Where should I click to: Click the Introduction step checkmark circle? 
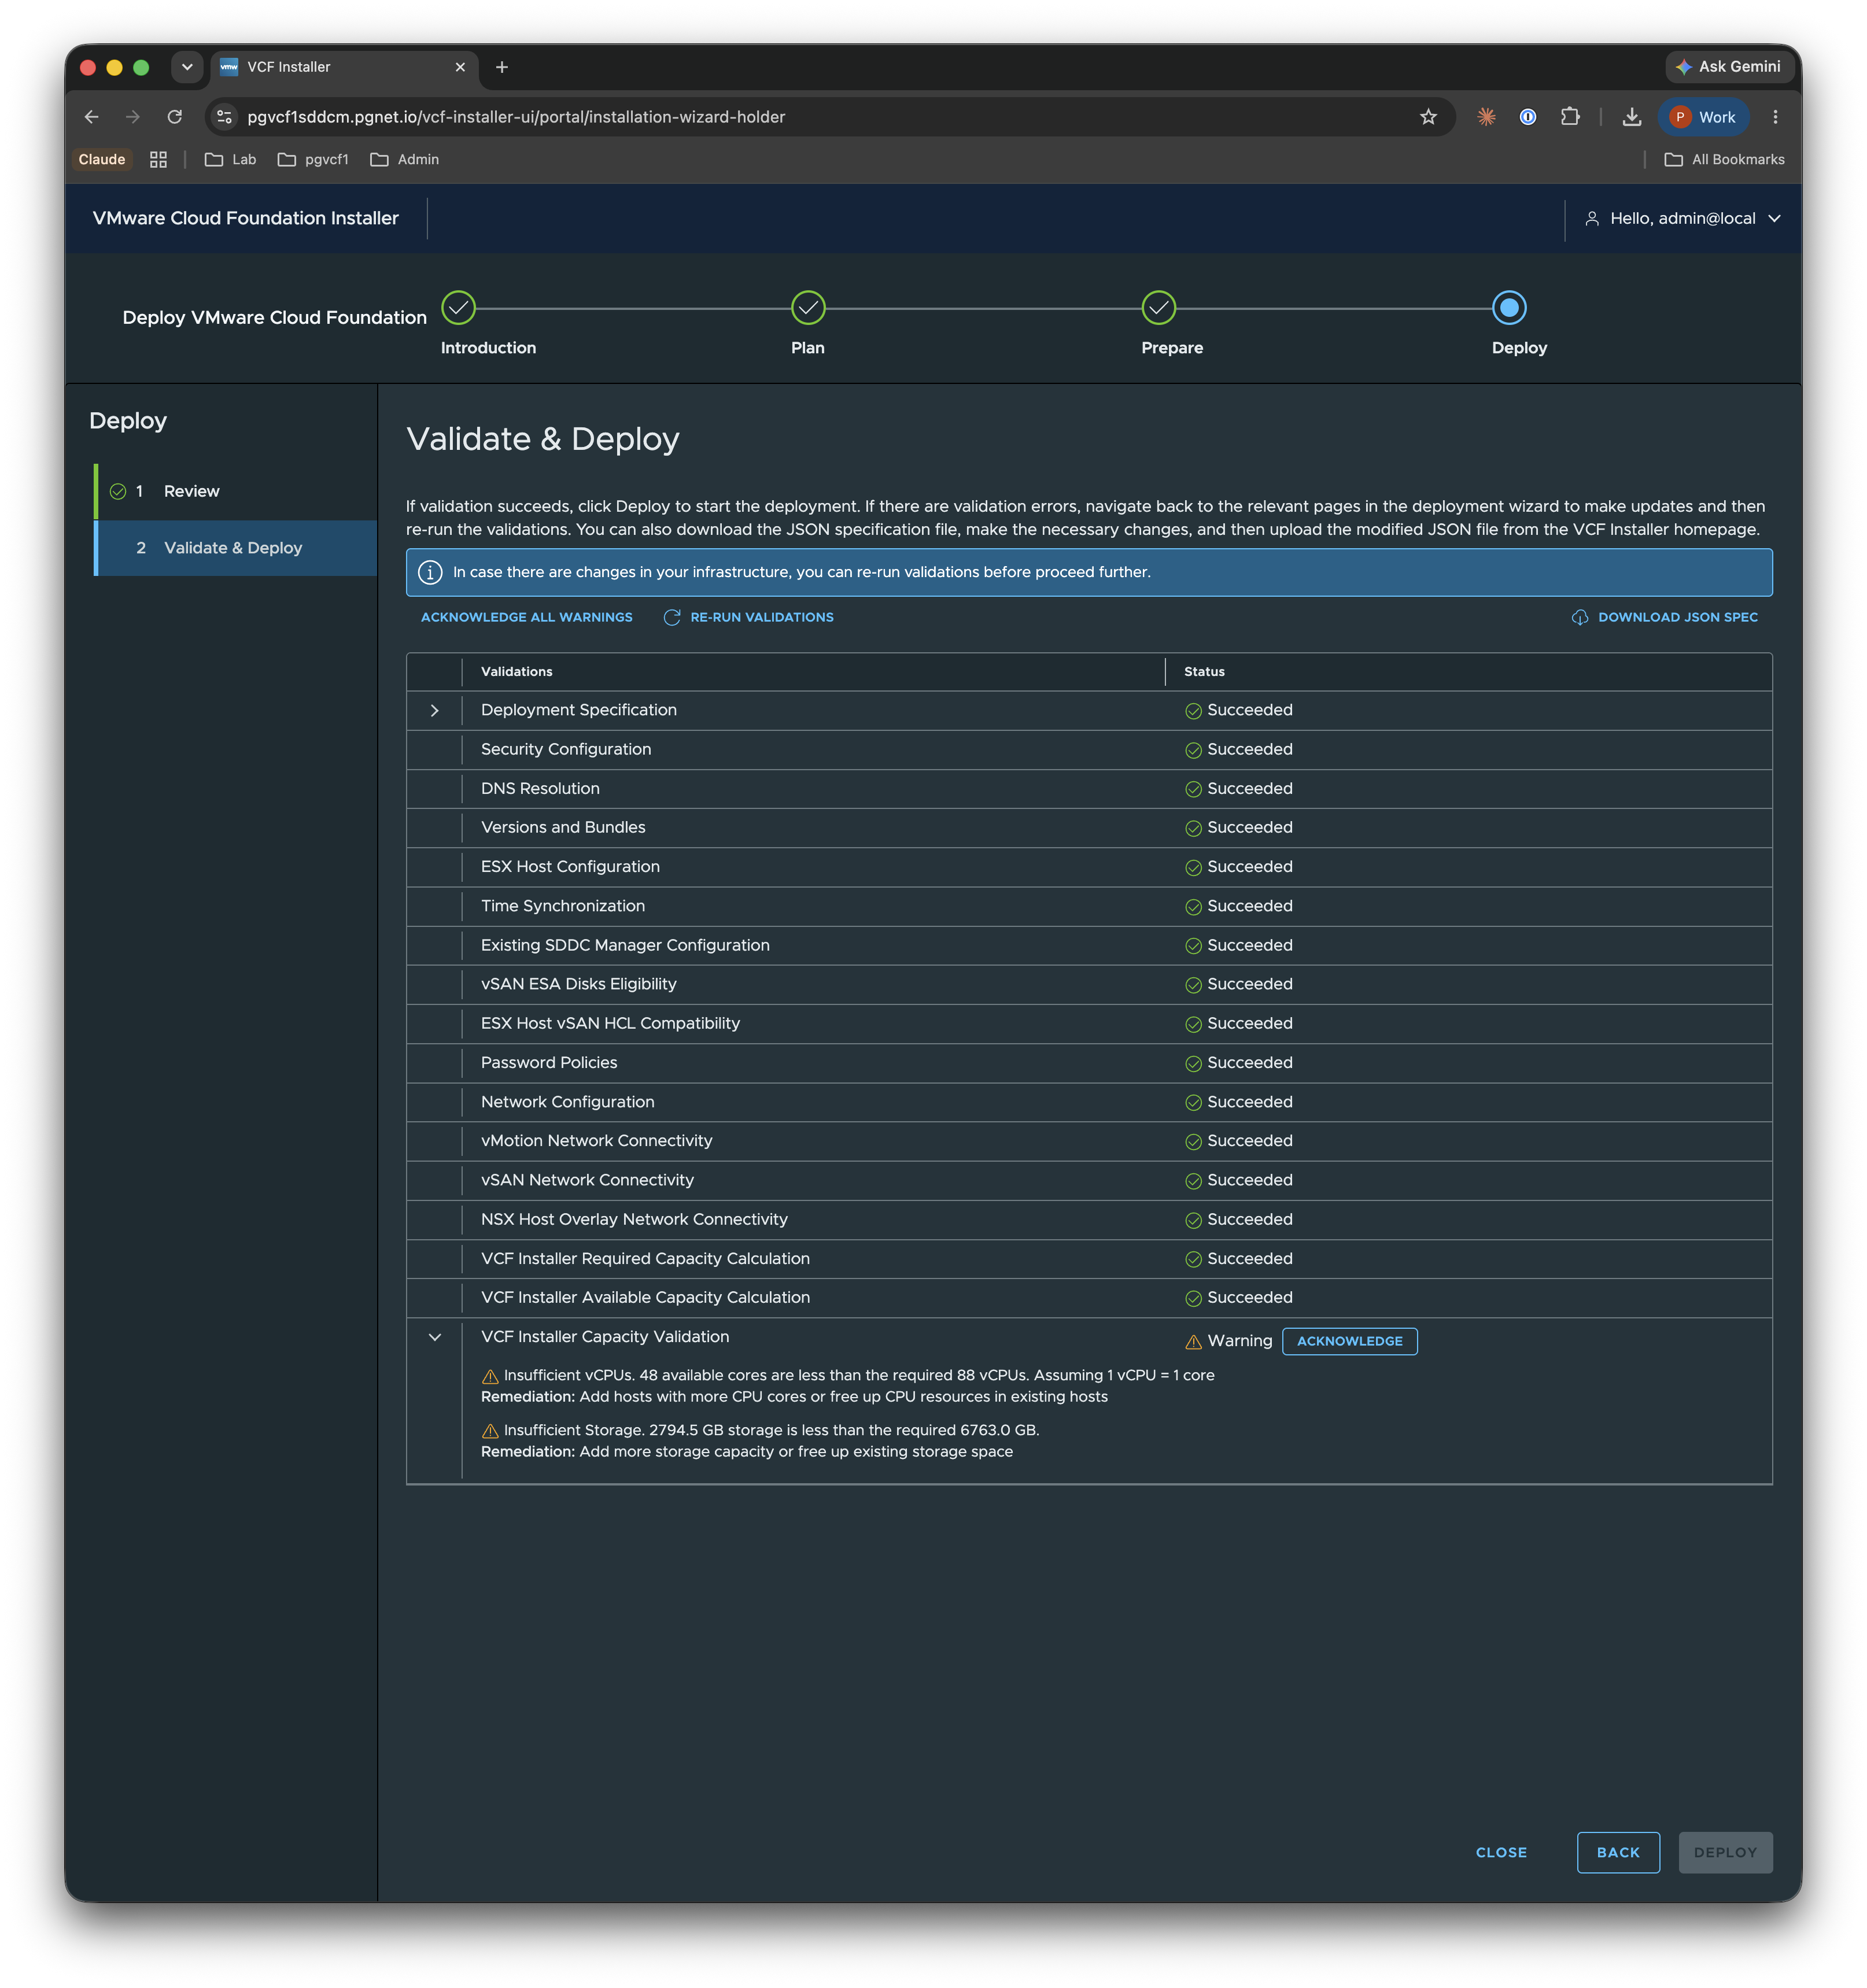459,308
